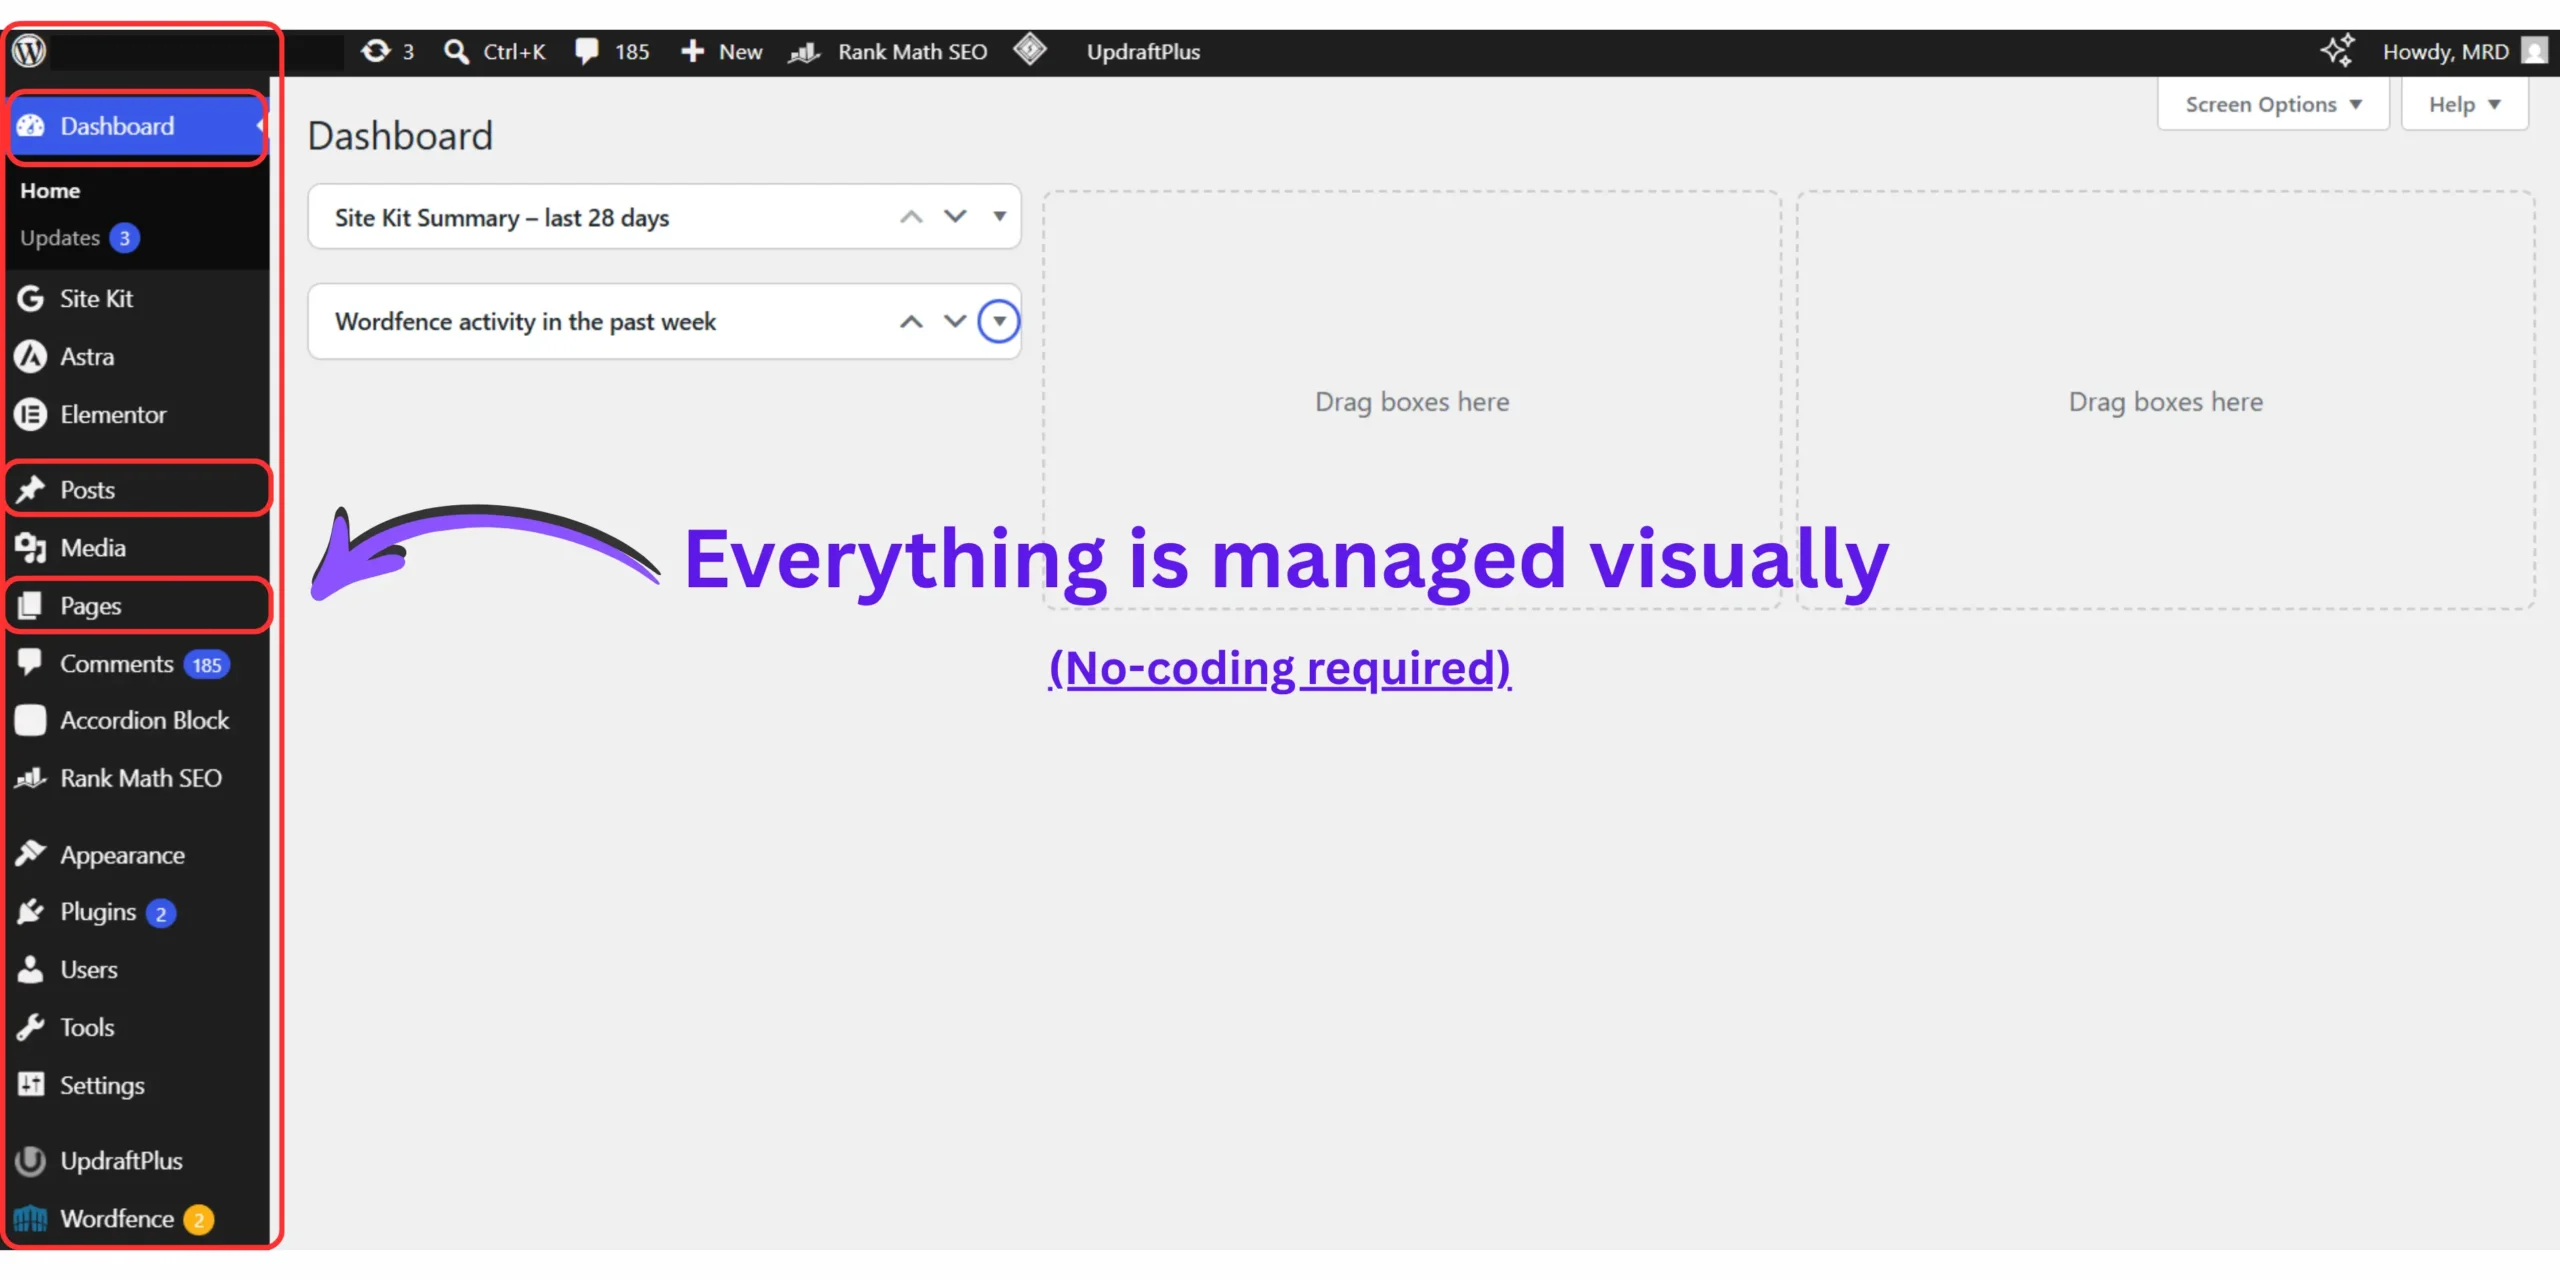Click the sparkle stars icon near Howdy

(x=2338, y=50)
